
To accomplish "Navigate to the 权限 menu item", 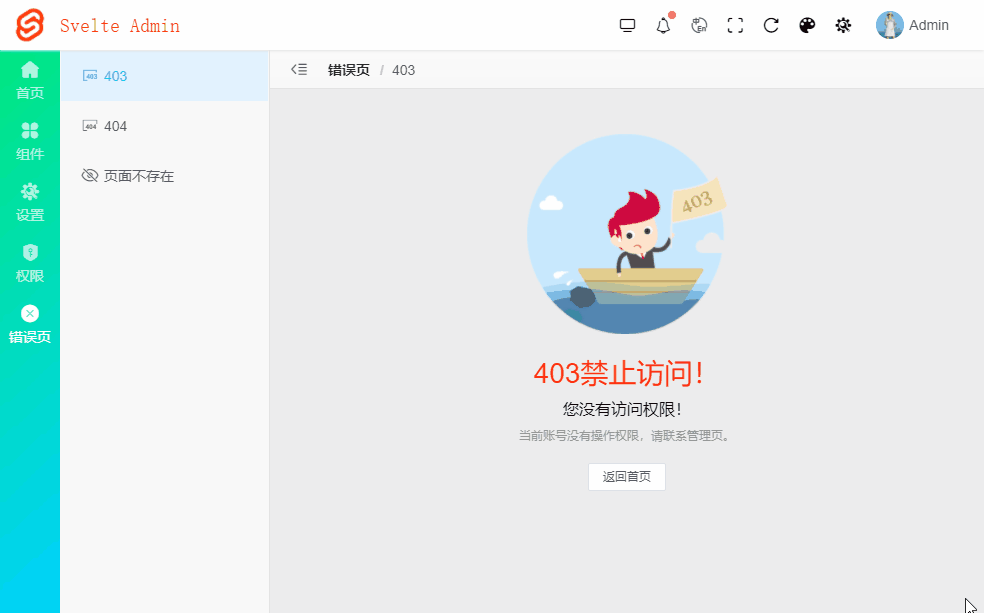I will [29, 263].
